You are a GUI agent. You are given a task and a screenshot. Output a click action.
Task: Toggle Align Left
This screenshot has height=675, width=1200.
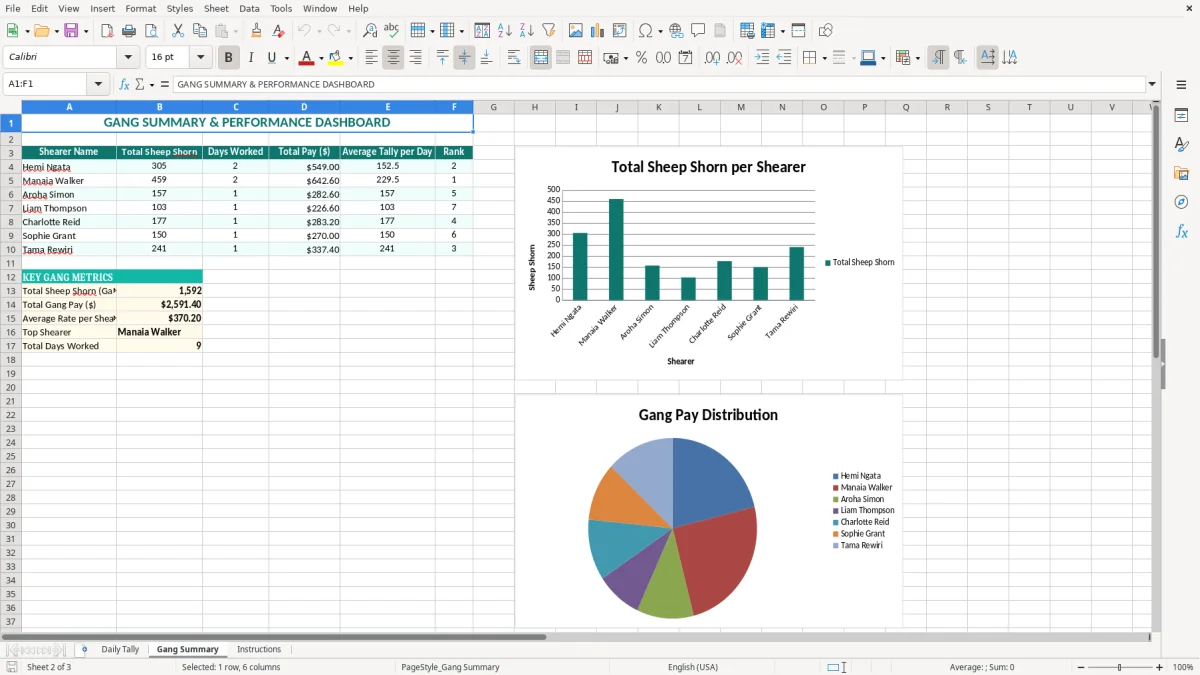pos(371,58)
